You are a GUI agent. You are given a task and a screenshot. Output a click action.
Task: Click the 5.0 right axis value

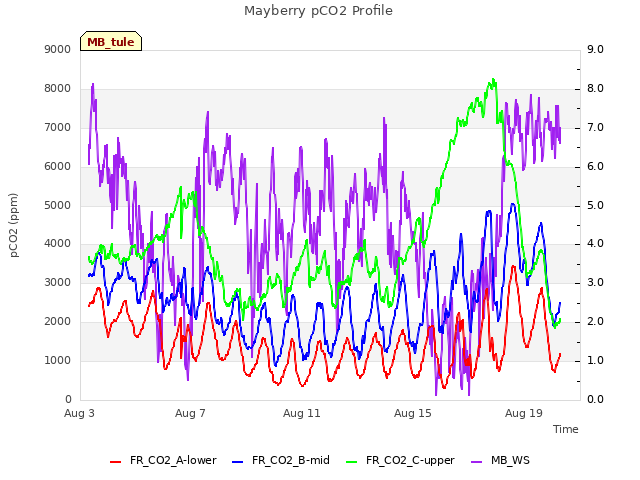pos(596,205)
